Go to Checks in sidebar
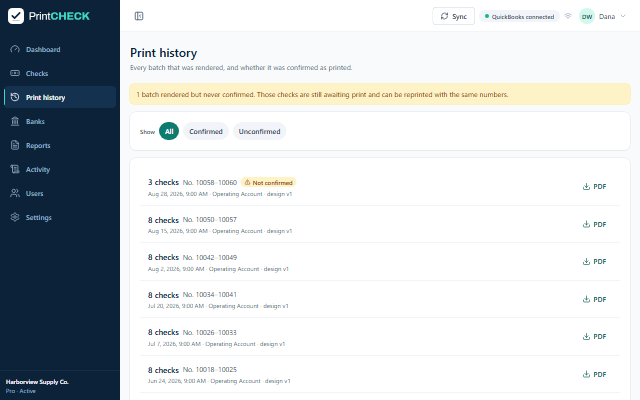The height and width of the screenshot is (400, 640). [60, 73]
